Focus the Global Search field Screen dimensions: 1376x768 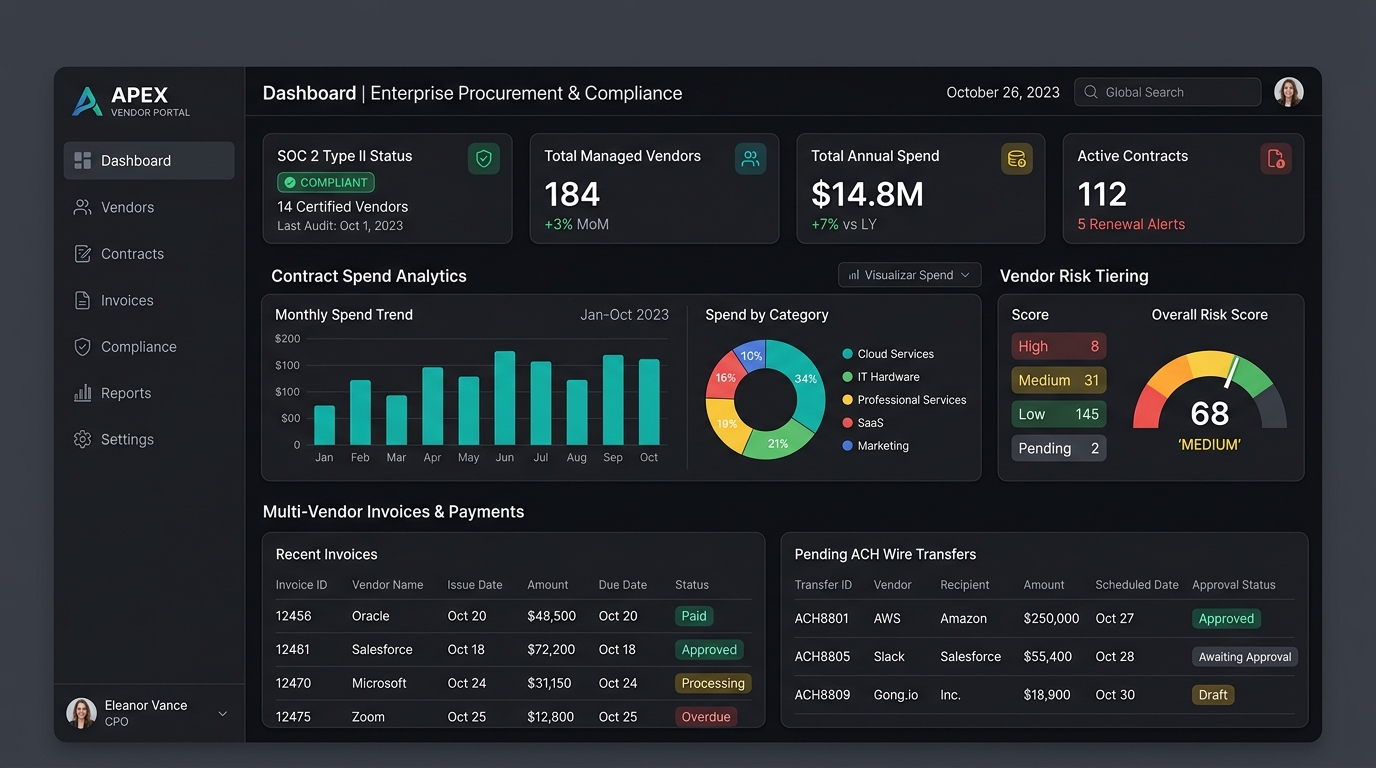click(x=1167, y=92)
